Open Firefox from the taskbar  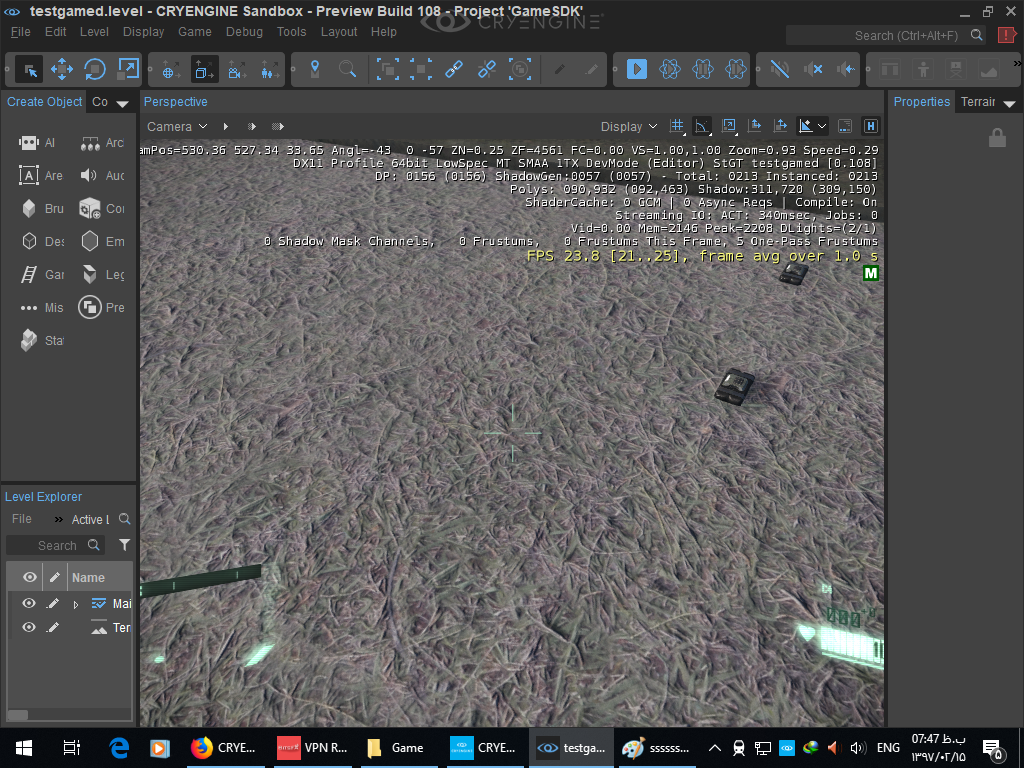click(225, 748)
